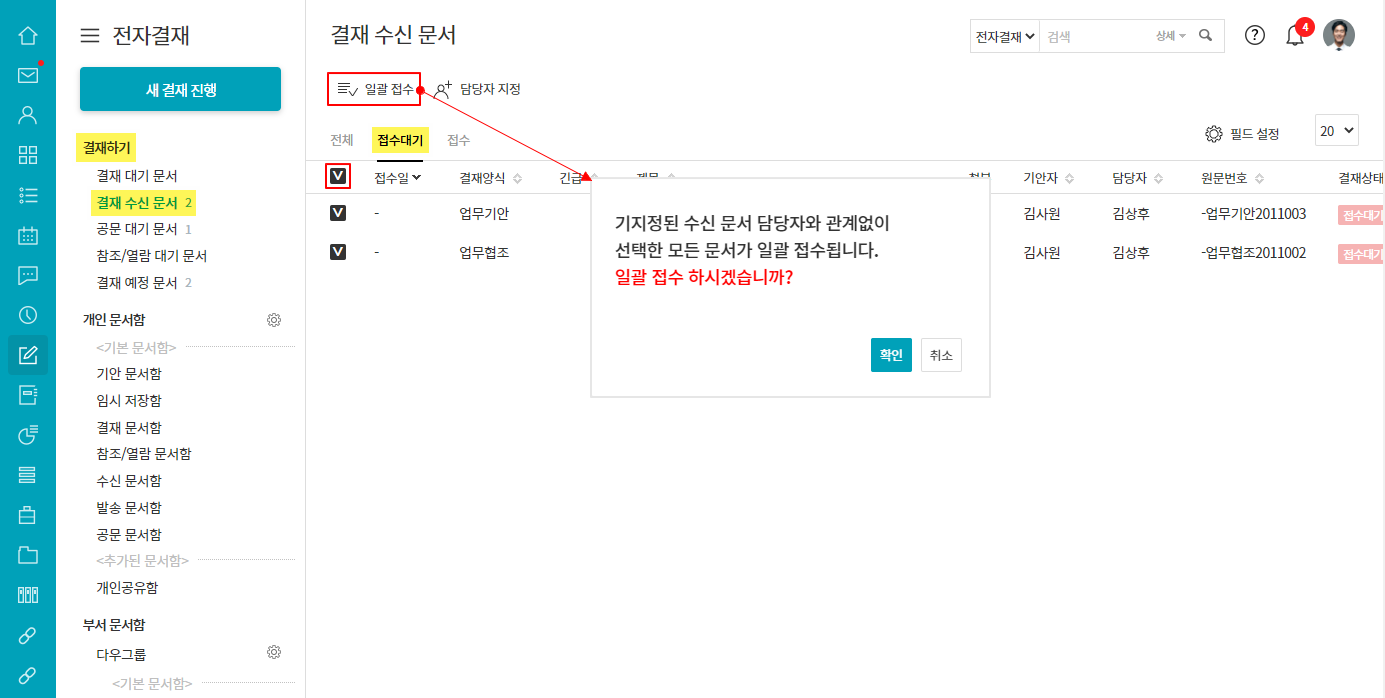
Task: Switch to the 접수 tab
Action: (x=459, y=141)
